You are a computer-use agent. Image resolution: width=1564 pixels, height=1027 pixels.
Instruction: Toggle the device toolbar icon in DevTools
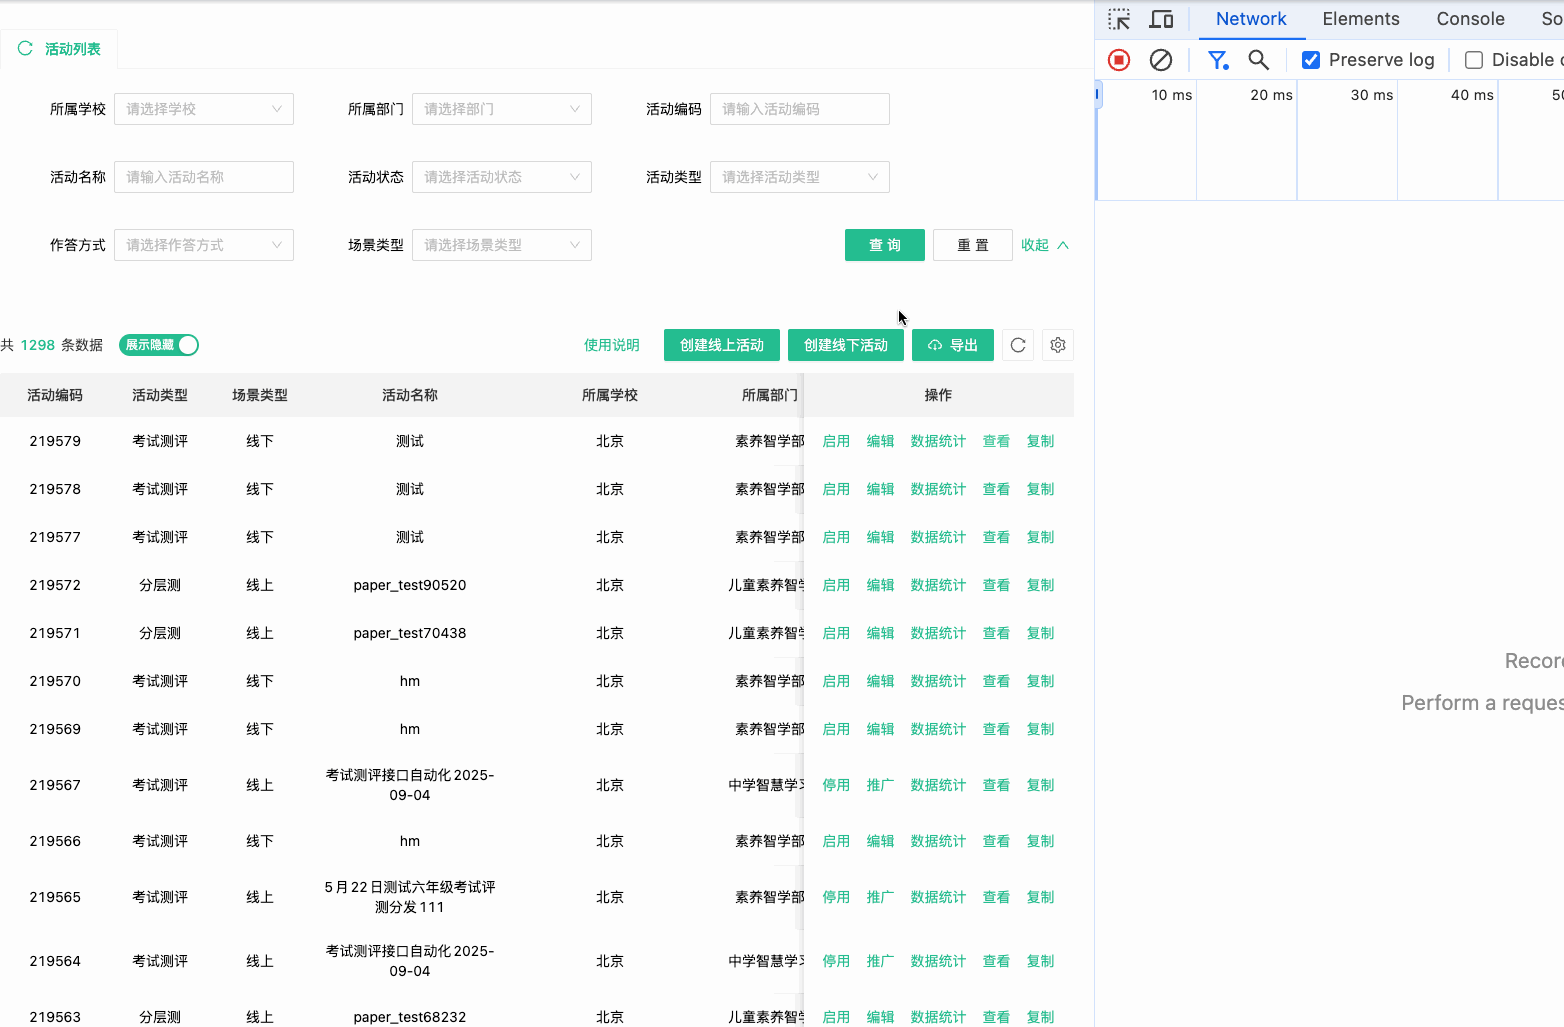[1161, 19]
